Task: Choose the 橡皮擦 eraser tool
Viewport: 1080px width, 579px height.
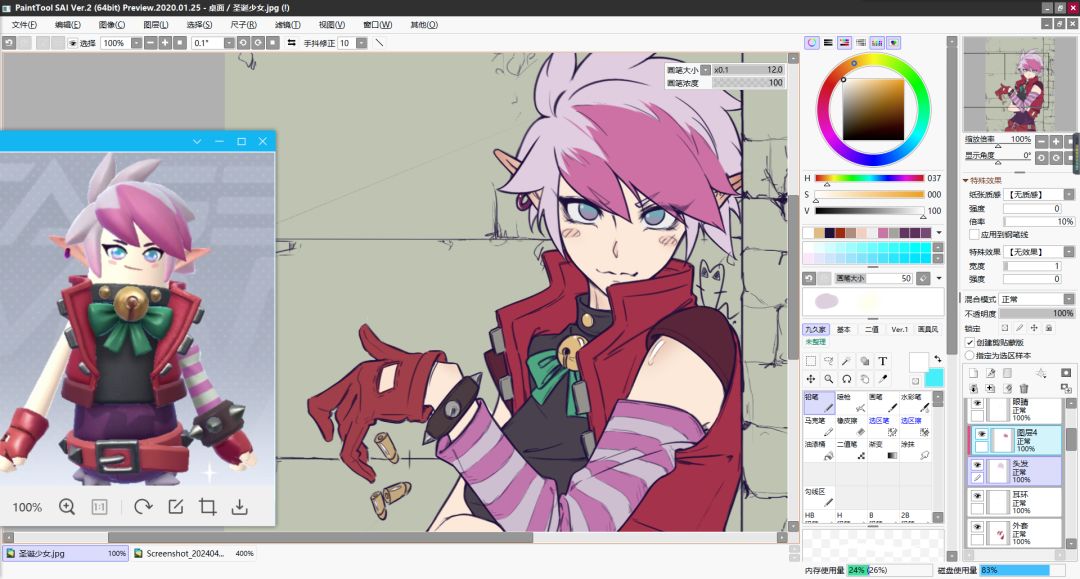Action: point(851,426)
